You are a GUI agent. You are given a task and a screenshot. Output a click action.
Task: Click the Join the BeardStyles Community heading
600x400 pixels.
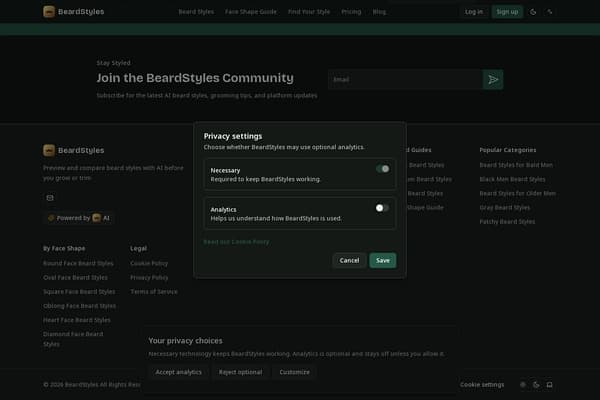pos(195,78)
